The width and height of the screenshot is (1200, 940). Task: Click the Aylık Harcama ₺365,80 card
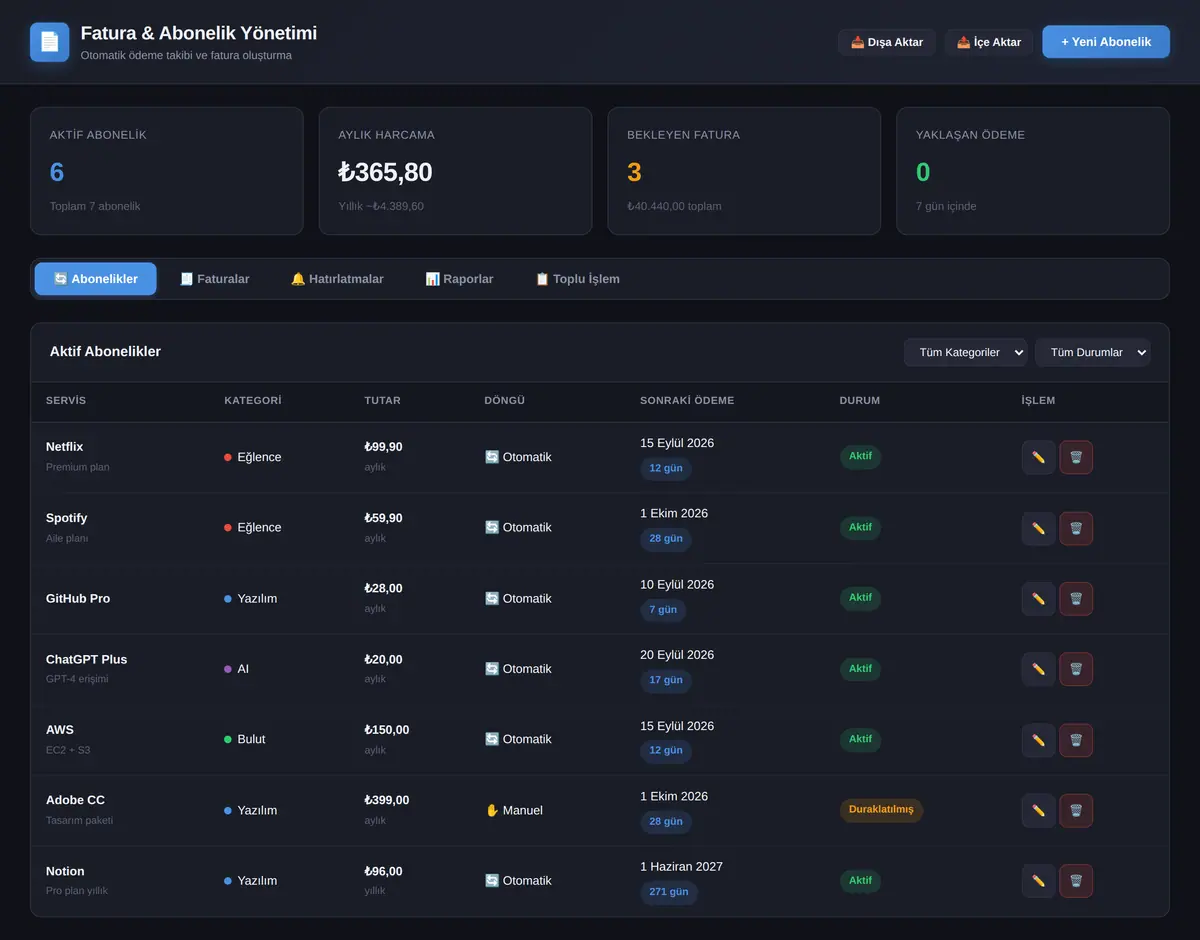point(455,171)
